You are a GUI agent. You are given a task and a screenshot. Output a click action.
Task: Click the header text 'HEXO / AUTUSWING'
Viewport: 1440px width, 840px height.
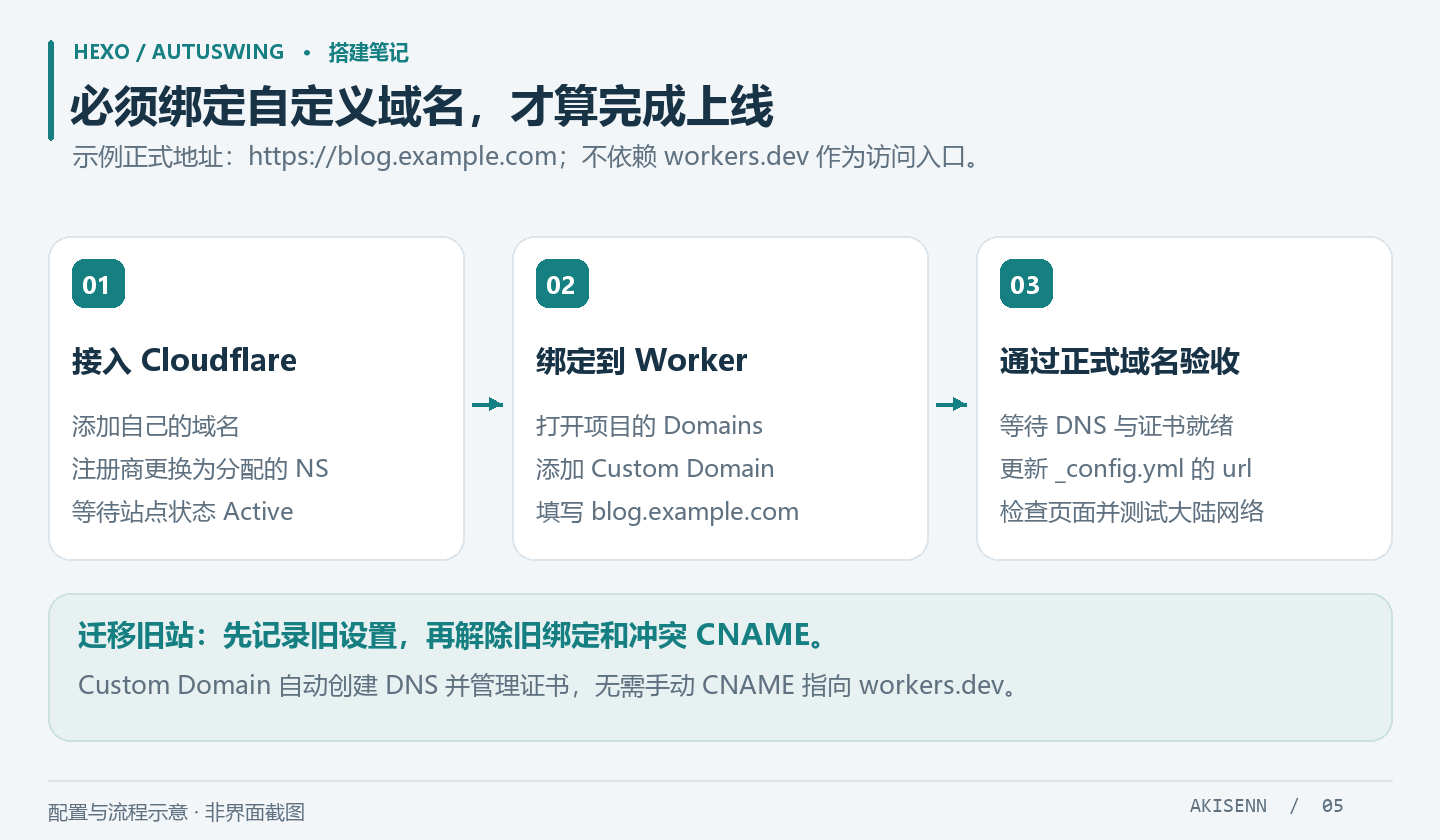click(x=179, y=52)
